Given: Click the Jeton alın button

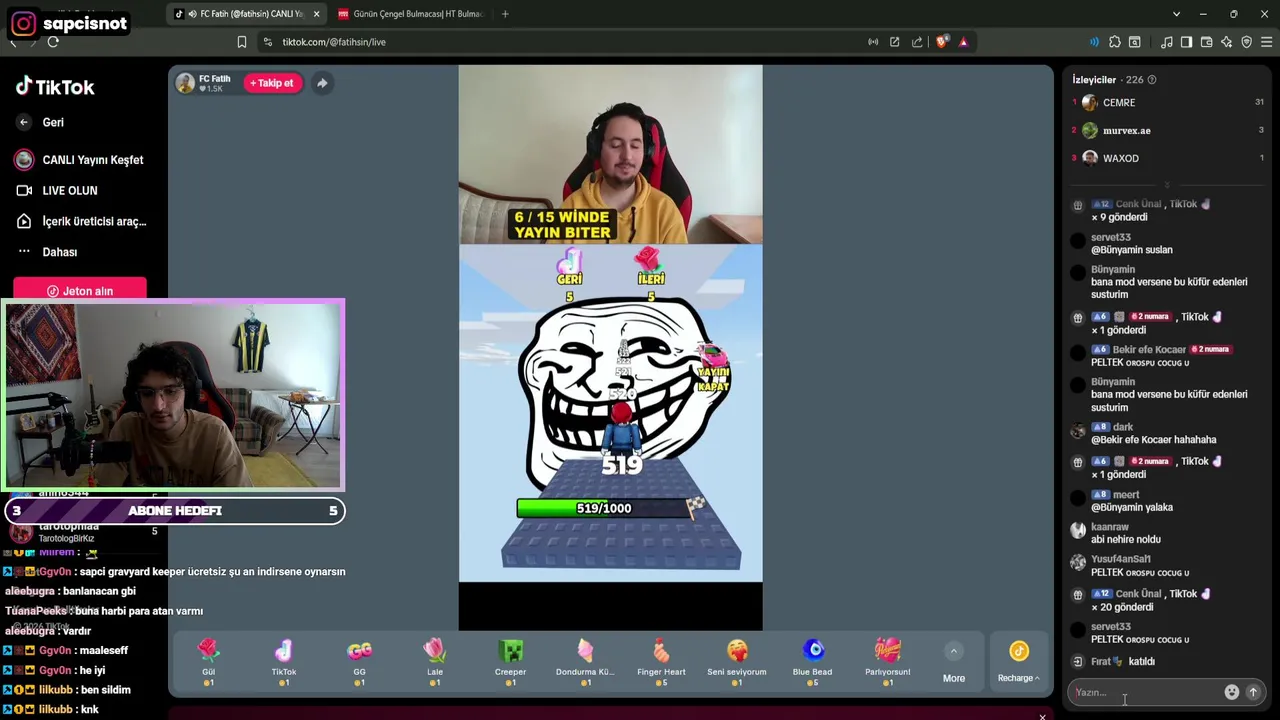Looking at the screenshot, I should point(80,291).
